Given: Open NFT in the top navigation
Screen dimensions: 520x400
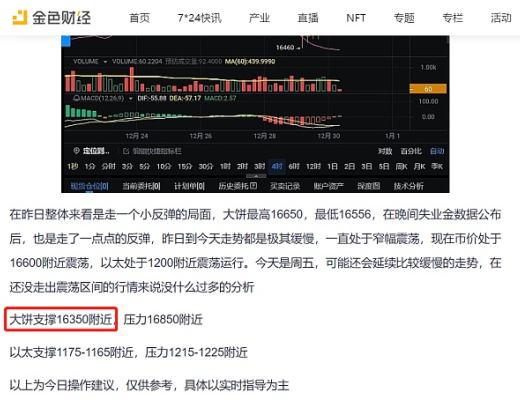Looking at the screenshot, I should [x=356, y=18].
